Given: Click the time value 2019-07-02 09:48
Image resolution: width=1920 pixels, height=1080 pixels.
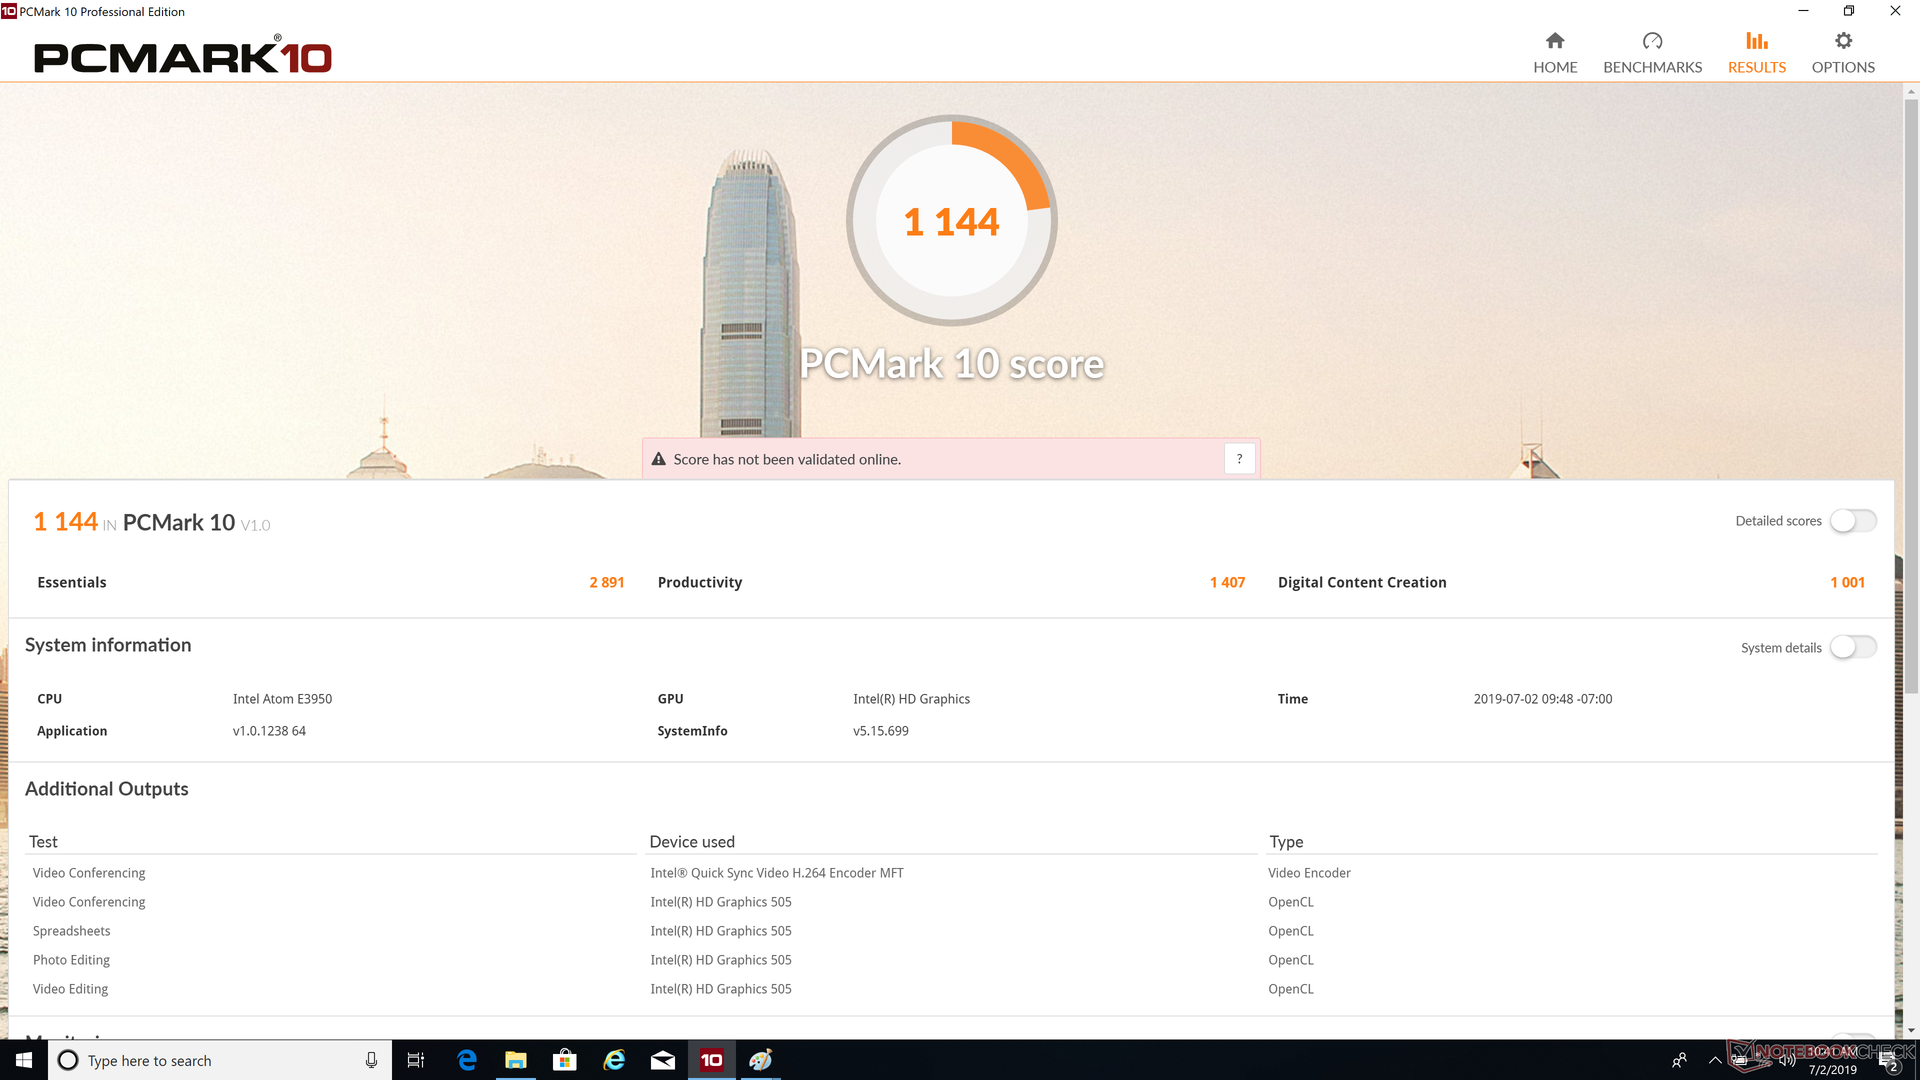Looking at the screenshot, I should (x=1543, y=699).
